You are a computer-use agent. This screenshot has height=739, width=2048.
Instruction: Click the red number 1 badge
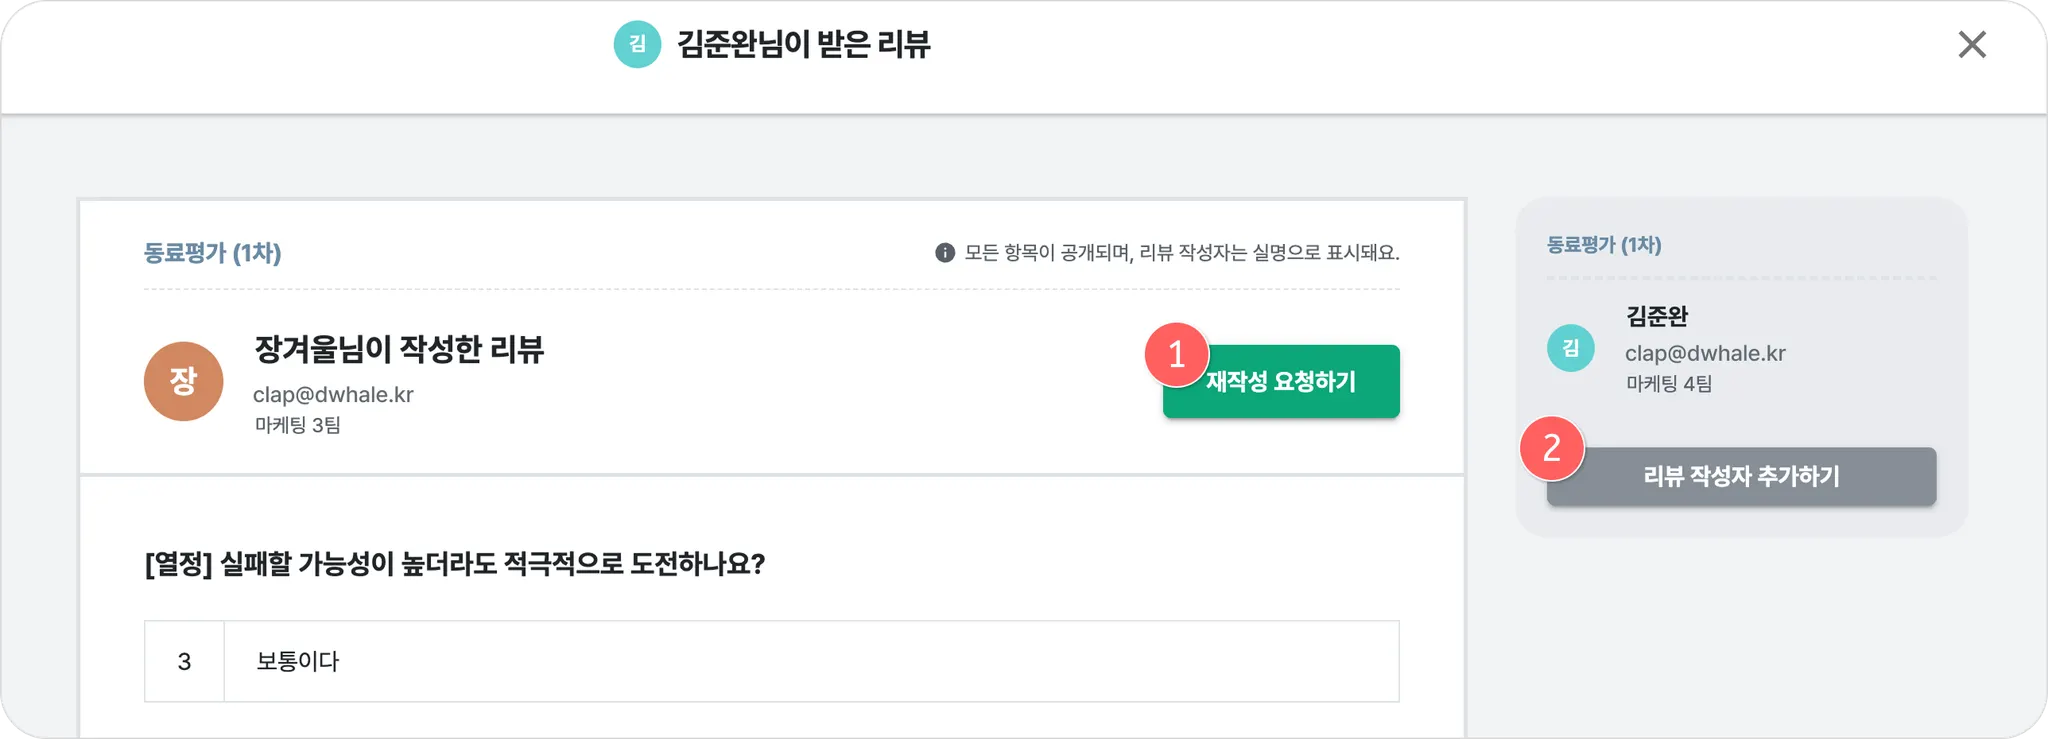(1176, 354)
